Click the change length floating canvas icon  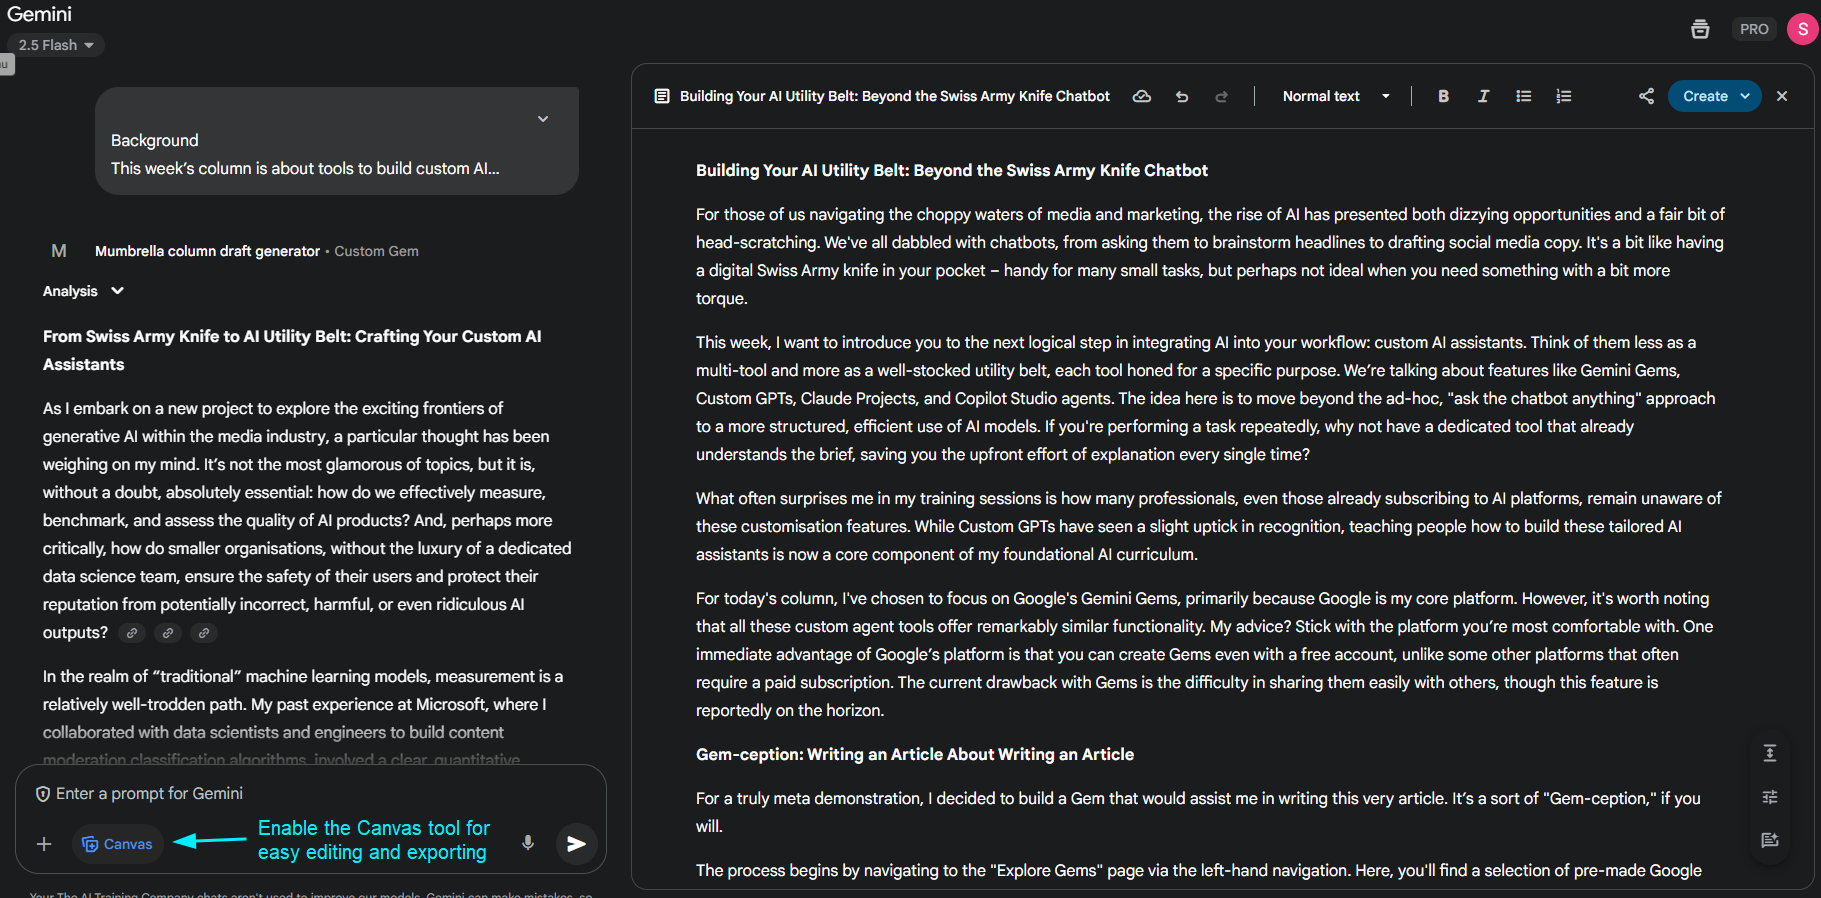coord(1770,753)
